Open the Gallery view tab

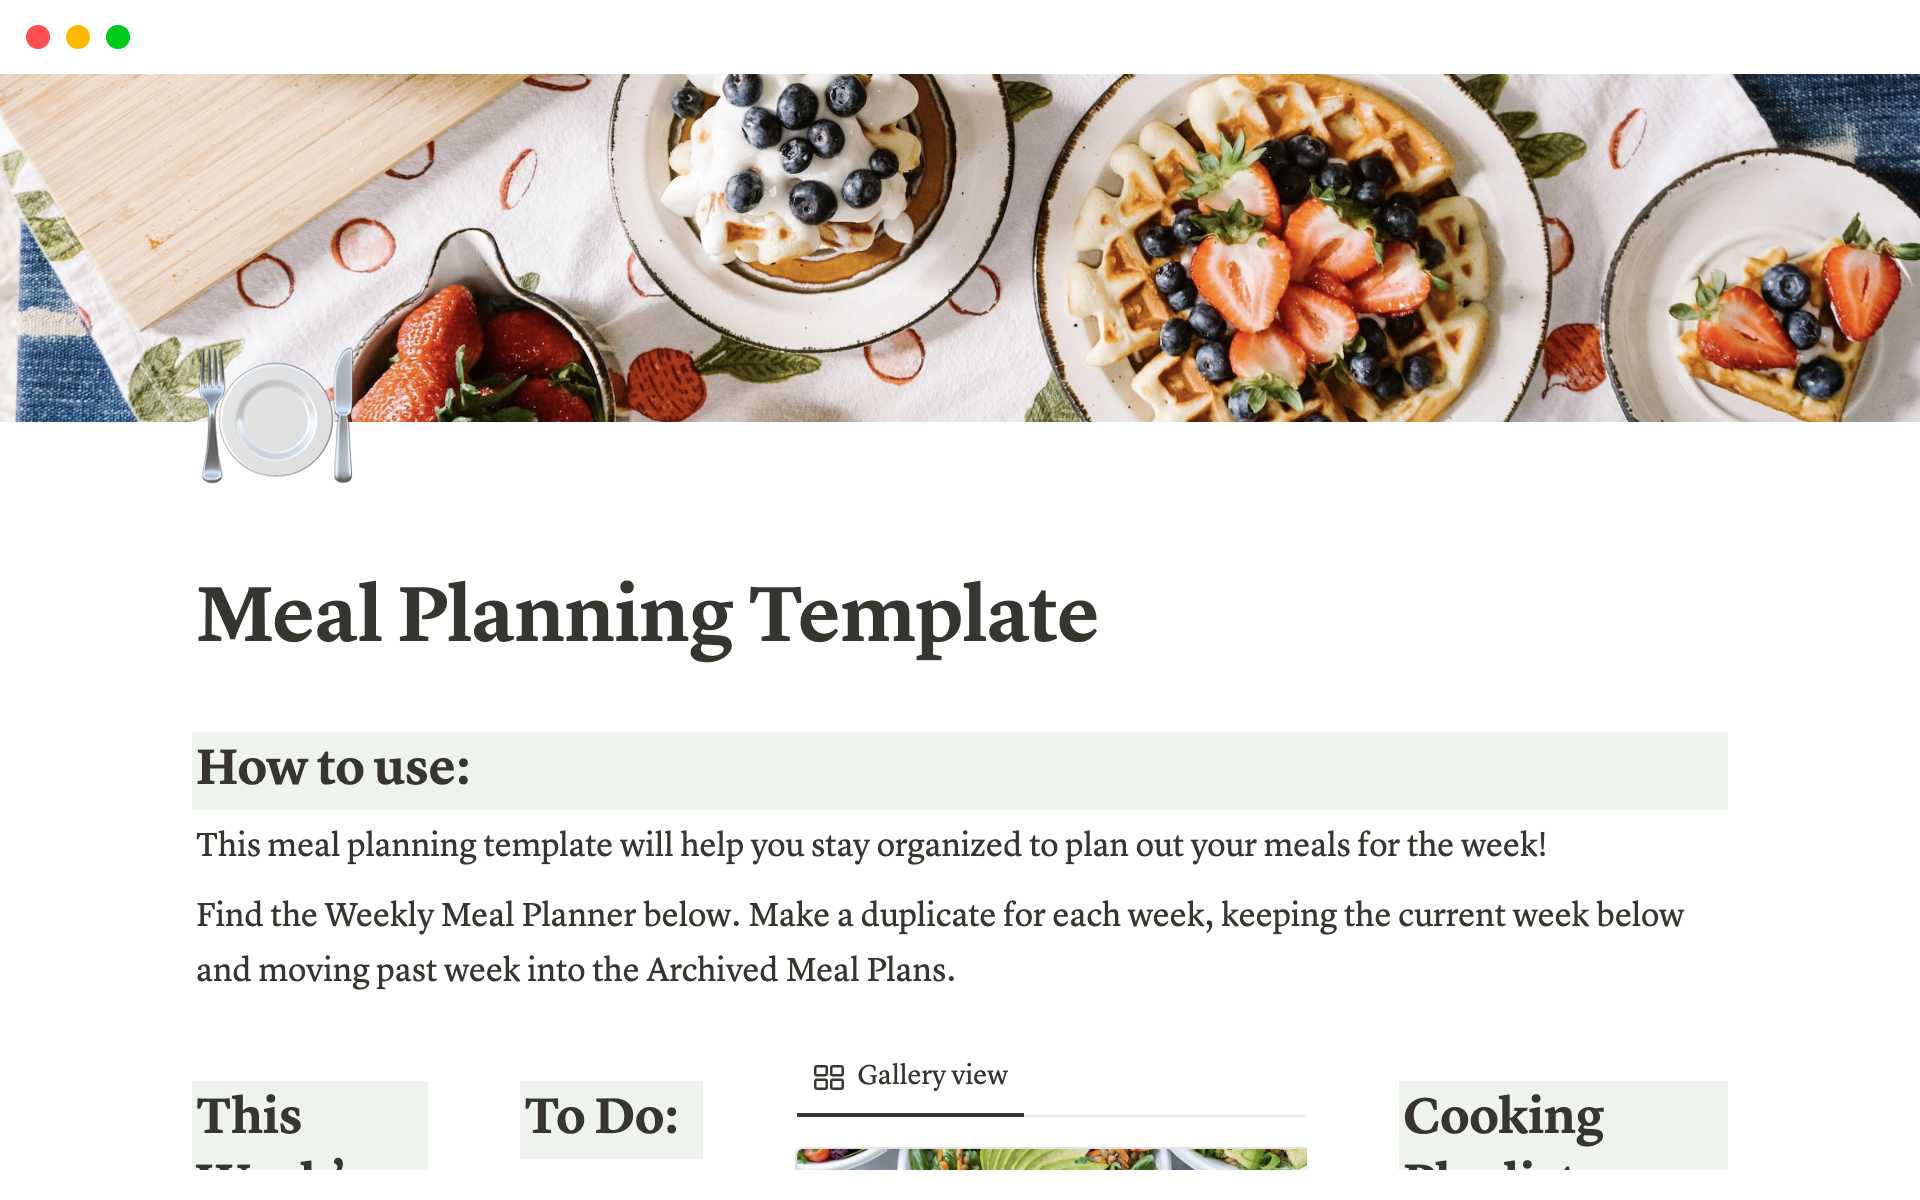pyautogui.click(x=910, y=1075)
